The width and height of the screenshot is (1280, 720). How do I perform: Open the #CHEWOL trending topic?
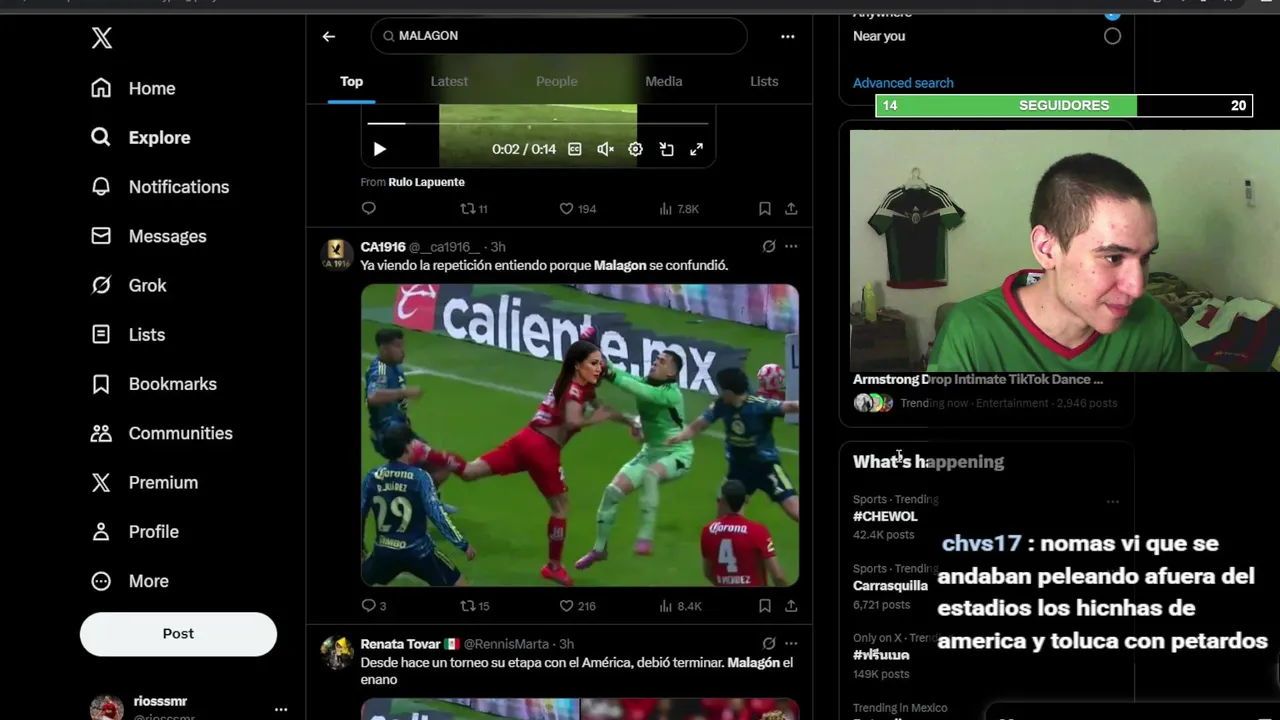(x=885, y=517)
